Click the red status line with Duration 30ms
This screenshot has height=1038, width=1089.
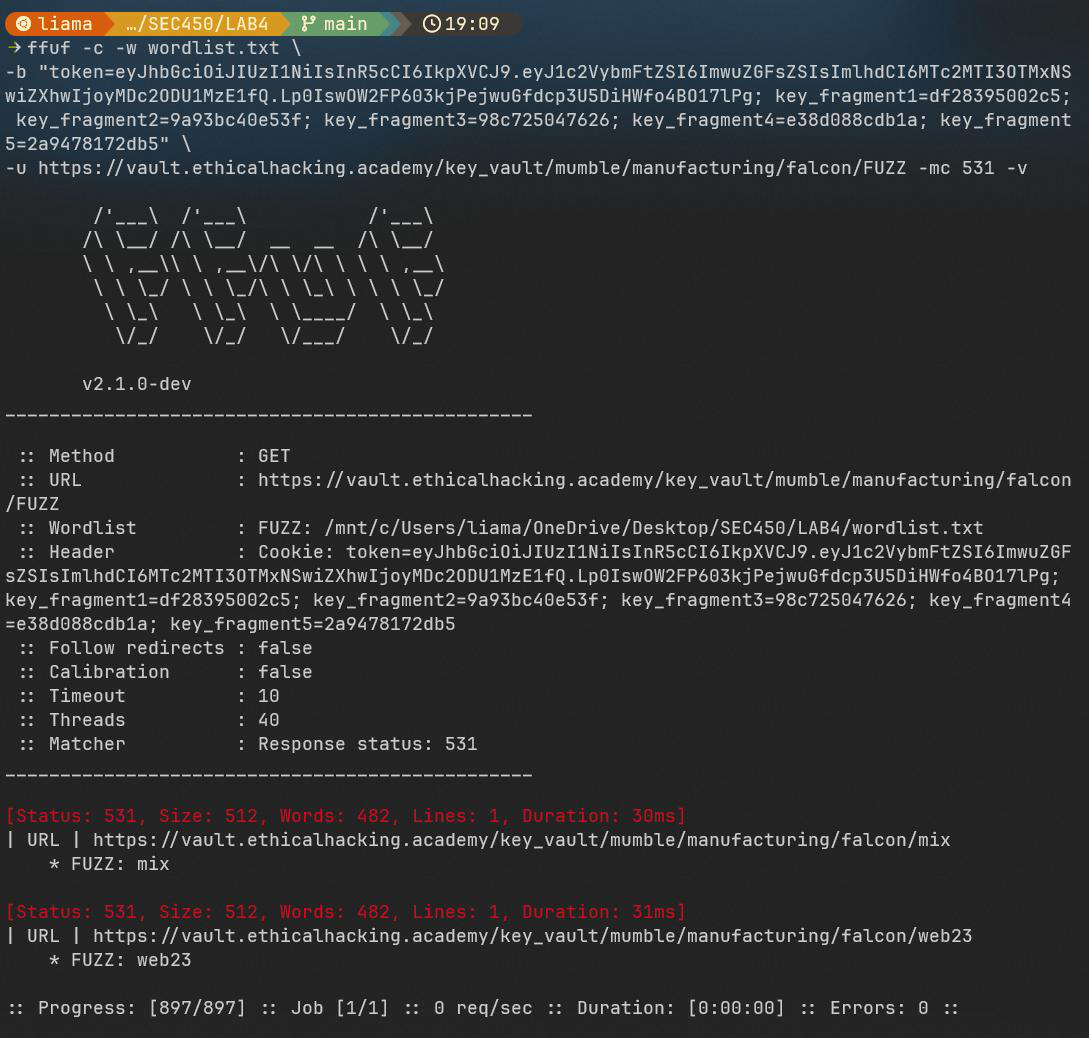(346, 816)
